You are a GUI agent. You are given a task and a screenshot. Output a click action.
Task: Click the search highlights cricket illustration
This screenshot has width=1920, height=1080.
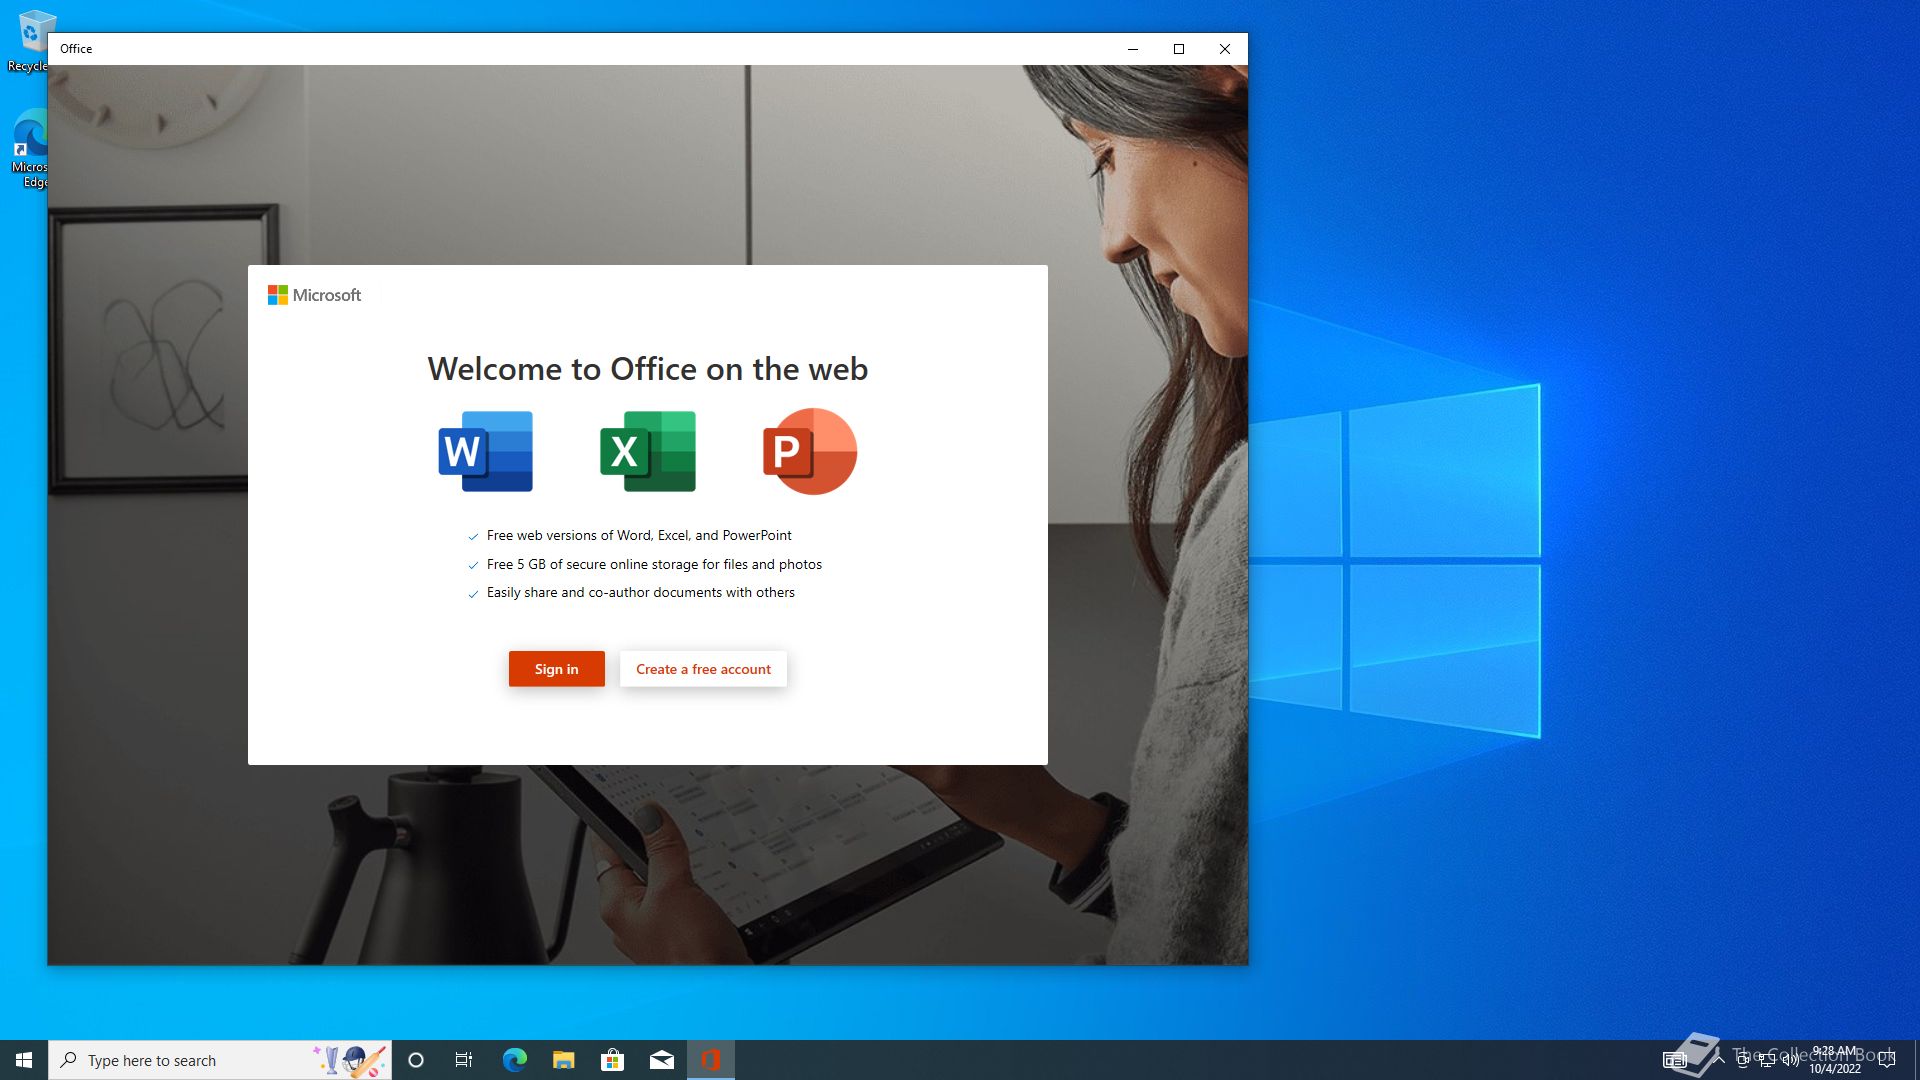(350, 1060)
